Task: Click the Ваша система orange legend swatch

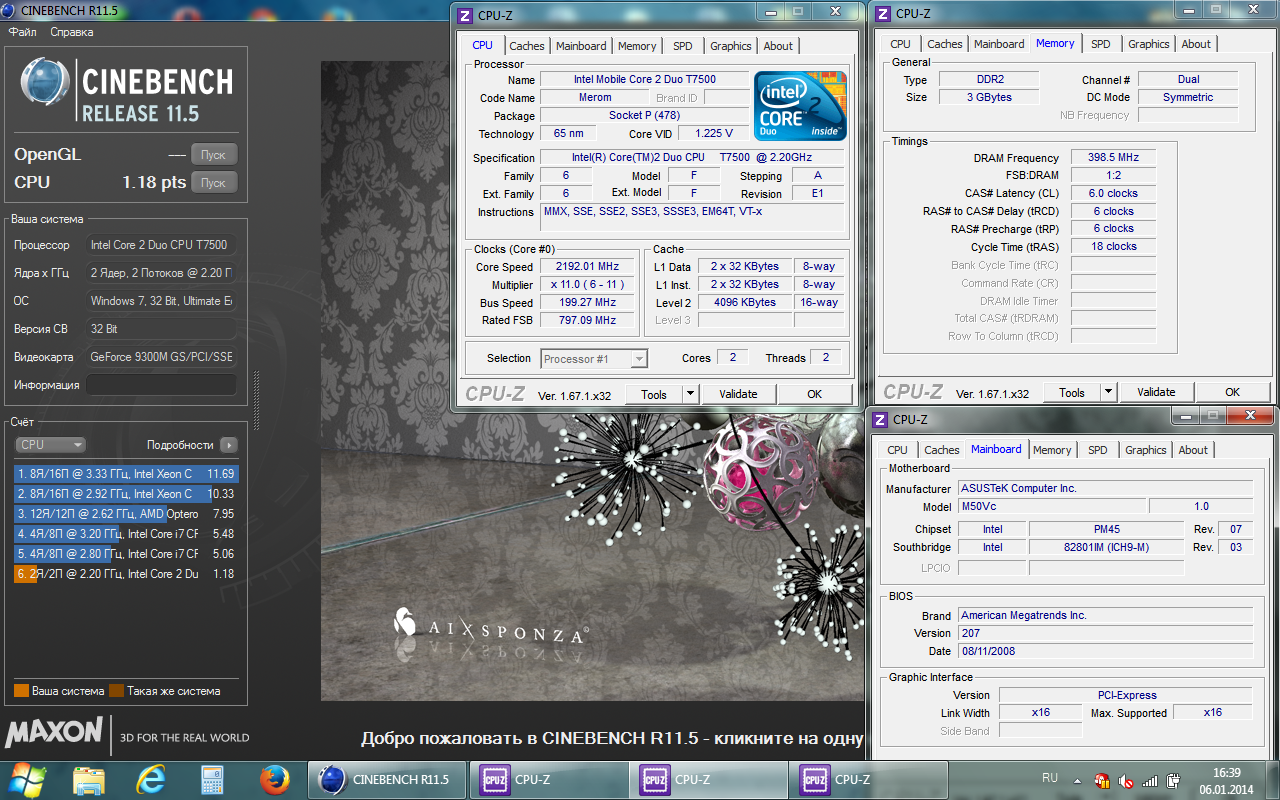Action: coord(21,691)
